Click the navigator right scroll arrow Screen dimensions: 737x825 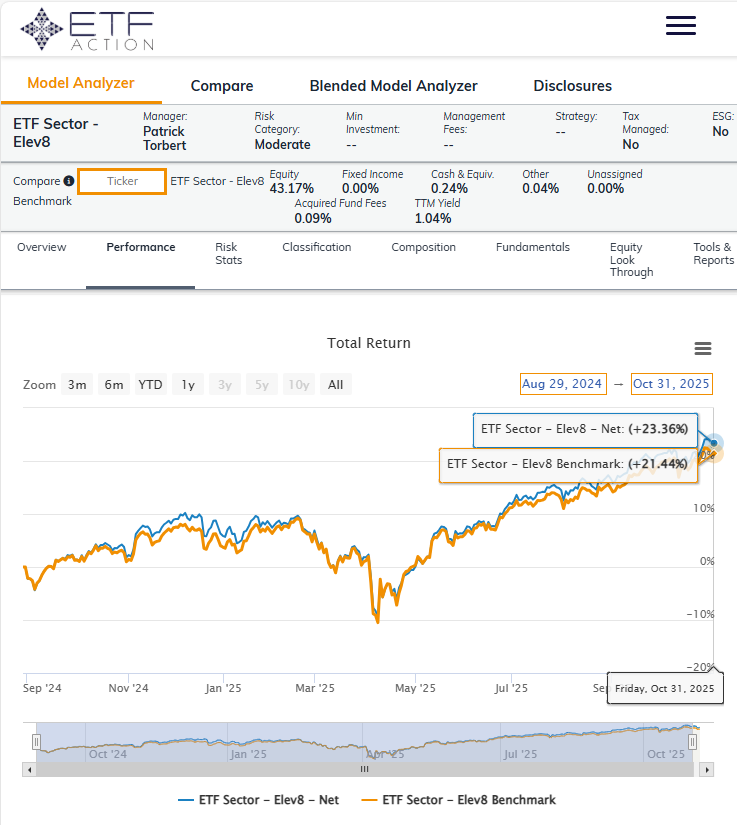pos(708,770)
